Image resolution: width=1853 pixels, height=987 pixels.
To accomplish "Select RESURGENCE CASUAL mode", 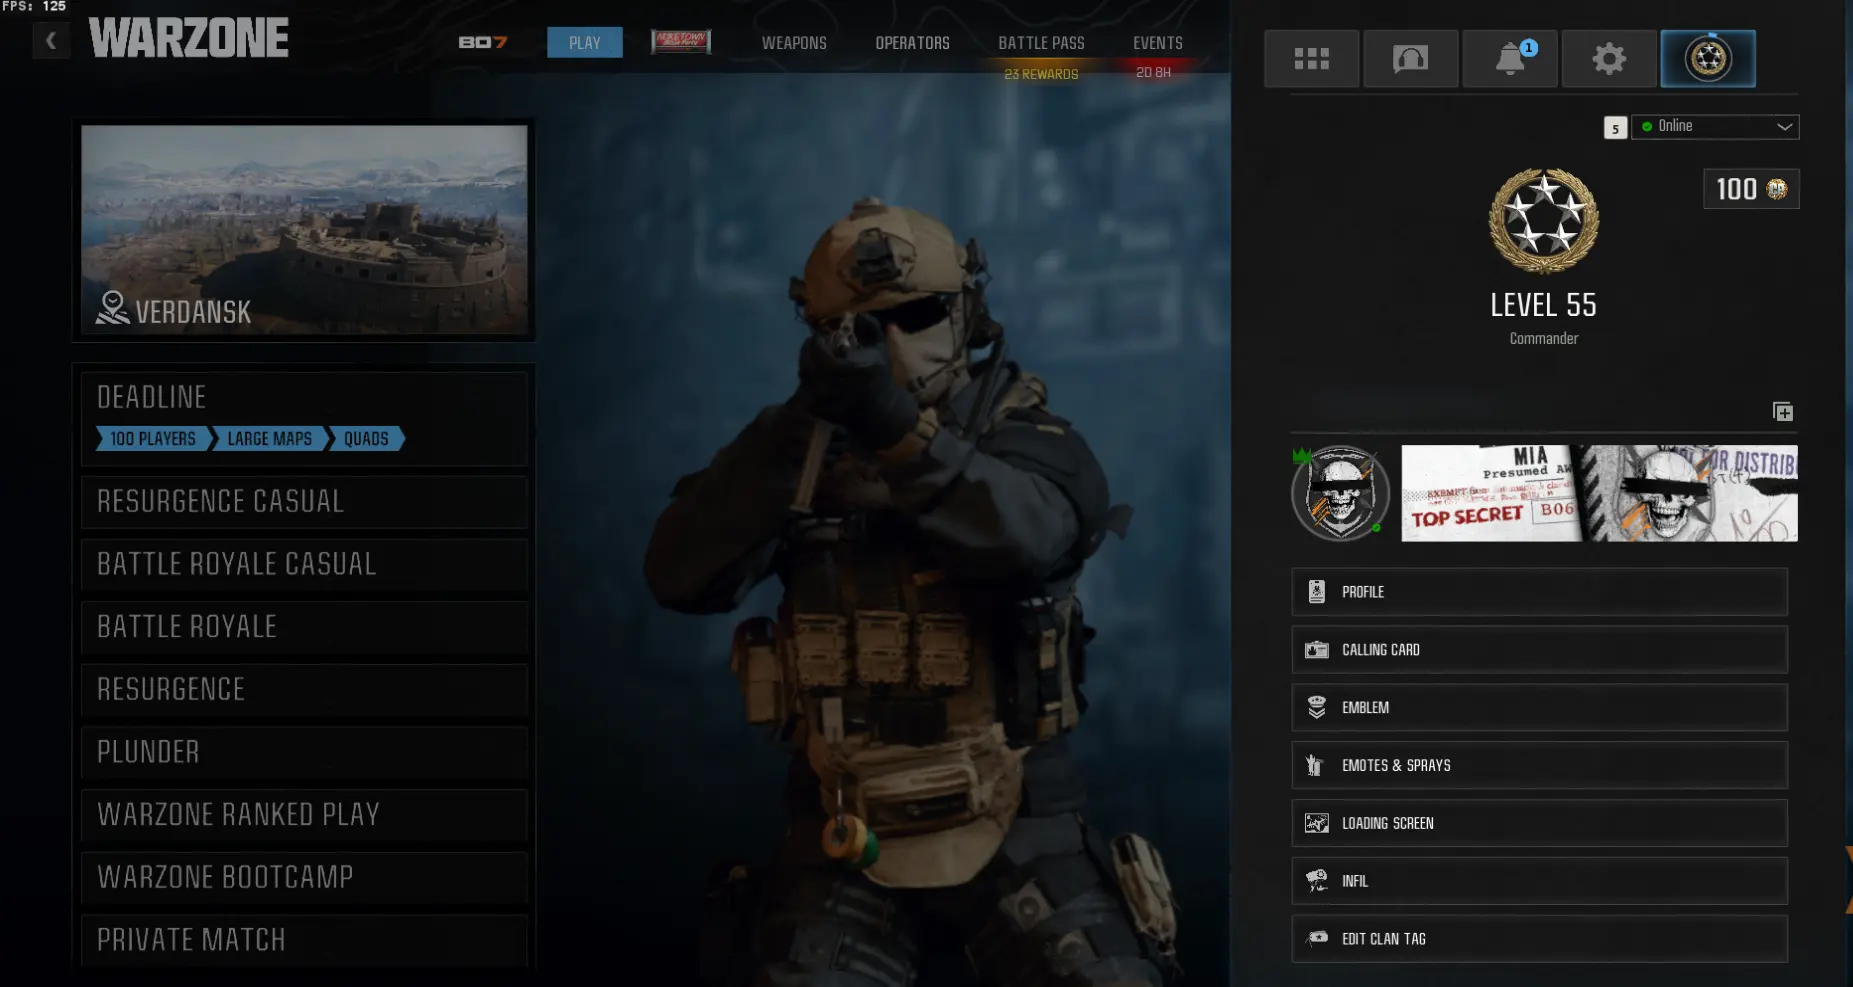I will (x=304, y=502).
